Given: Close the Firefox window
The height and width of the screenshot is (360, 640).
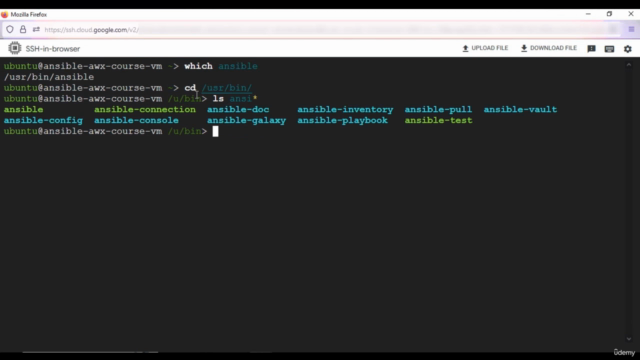Looking at the screenshot, I should [631, 14].
